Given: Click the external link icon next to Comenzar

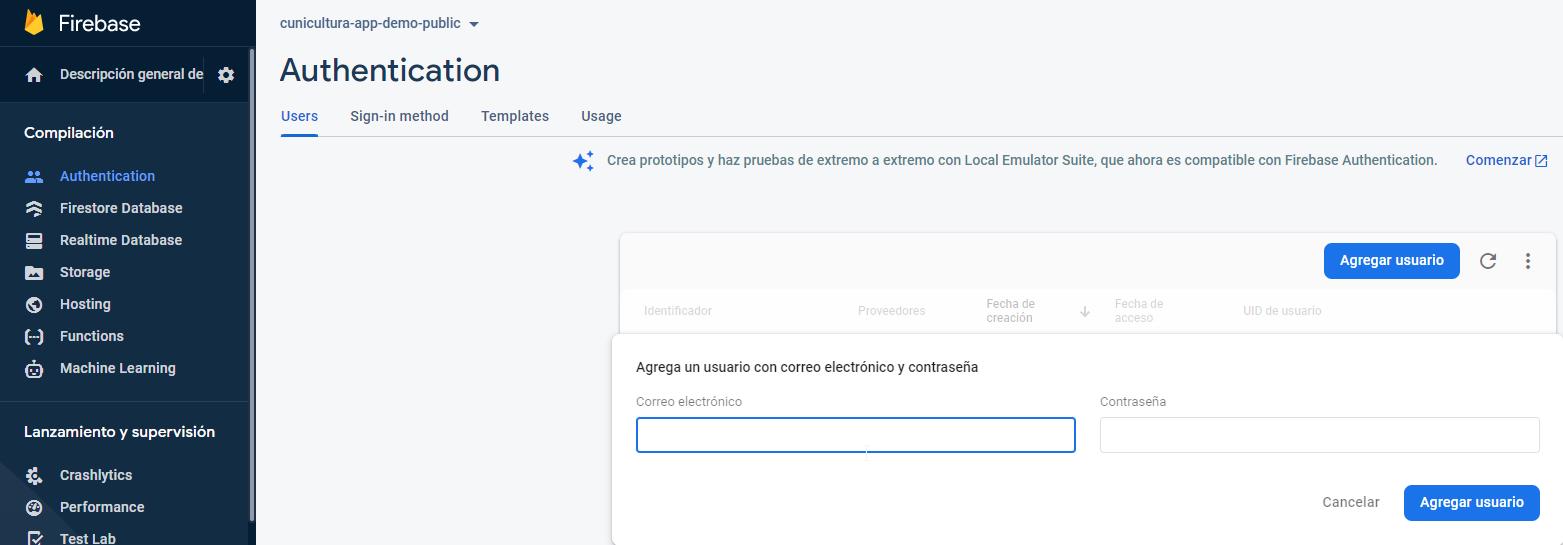Looking at the screenshot, I should pyautogui.click(x=1541, y=161).
